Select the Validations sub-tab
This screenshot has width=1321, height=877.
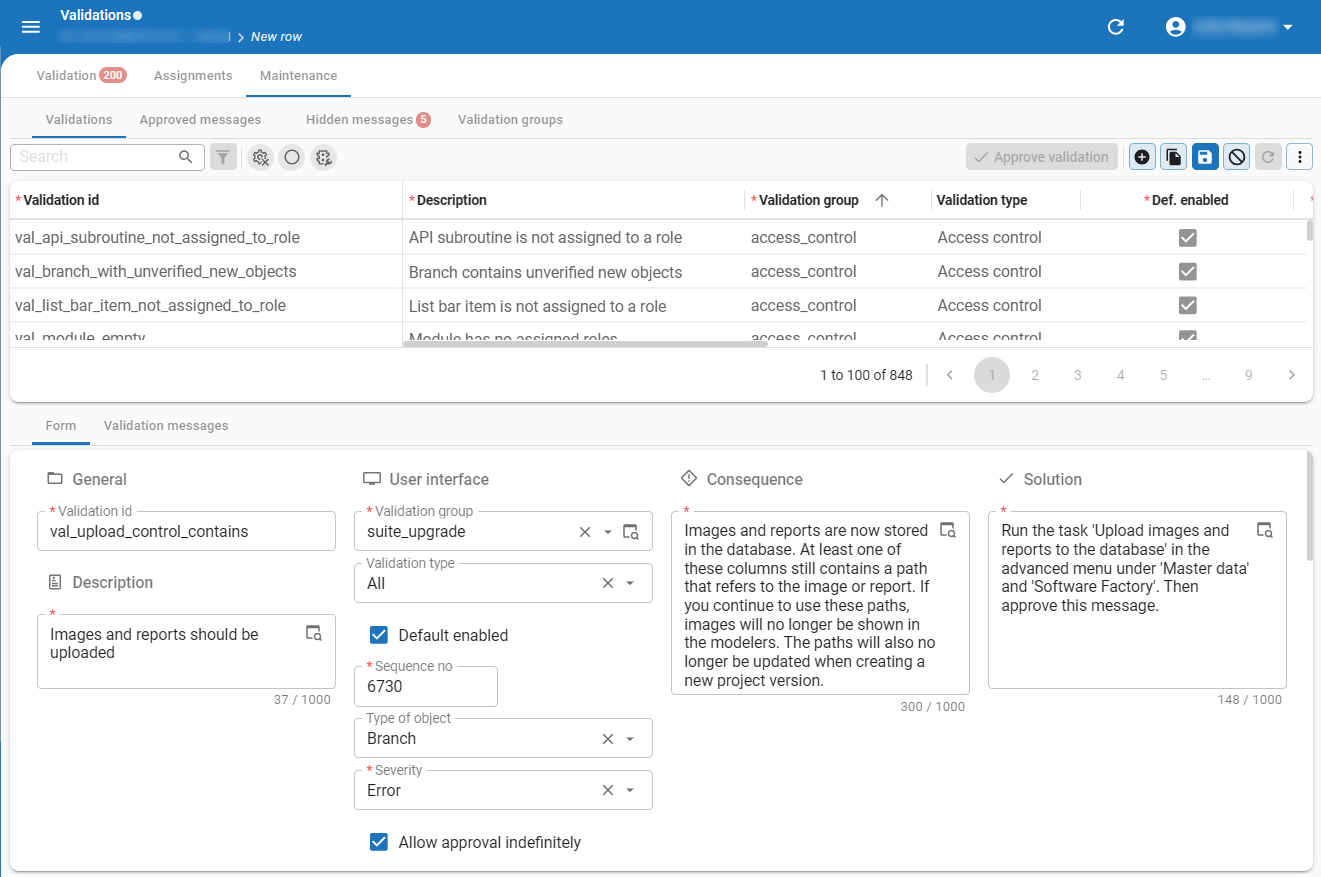coord(79,120)
